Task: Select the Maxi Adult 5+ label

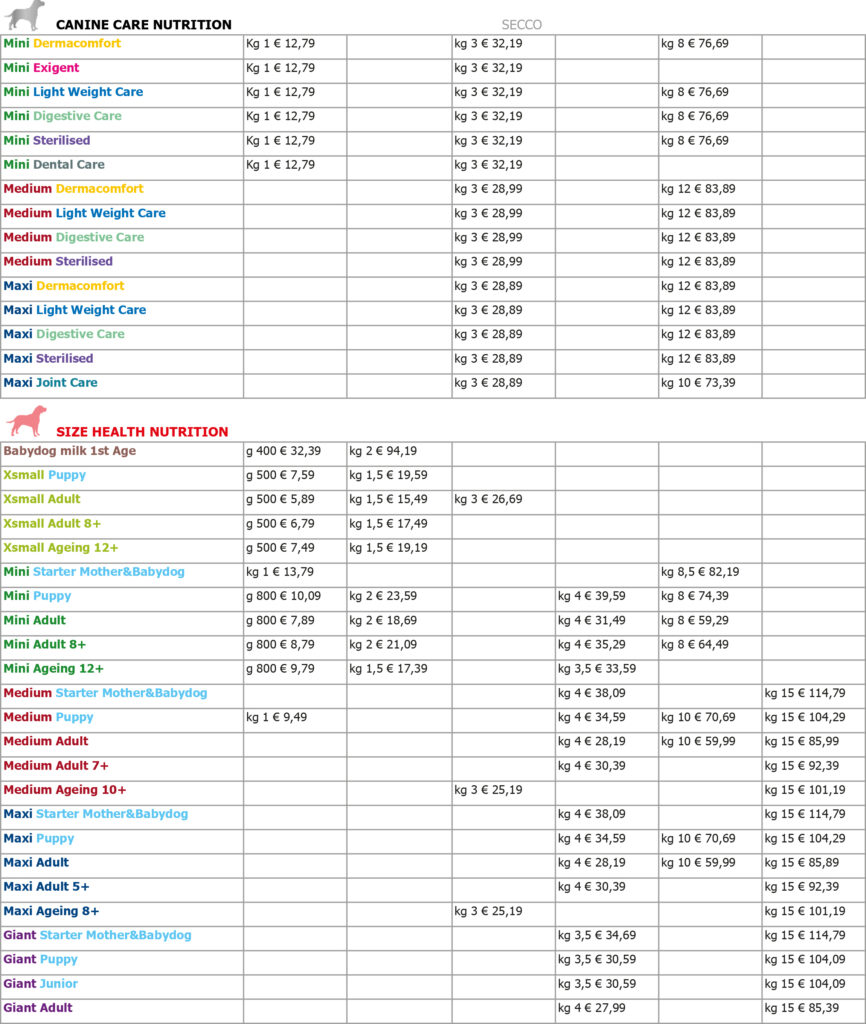Action: 46,886
